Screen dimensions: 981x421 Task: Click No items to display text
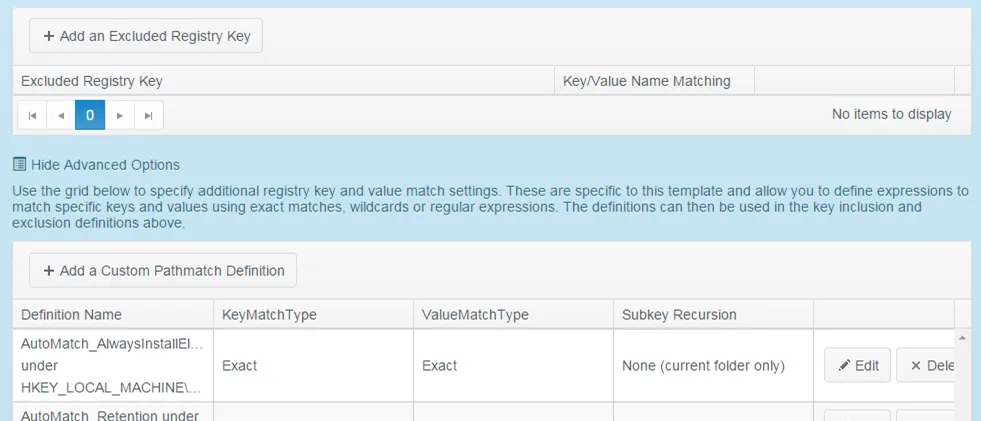(892, 114)
